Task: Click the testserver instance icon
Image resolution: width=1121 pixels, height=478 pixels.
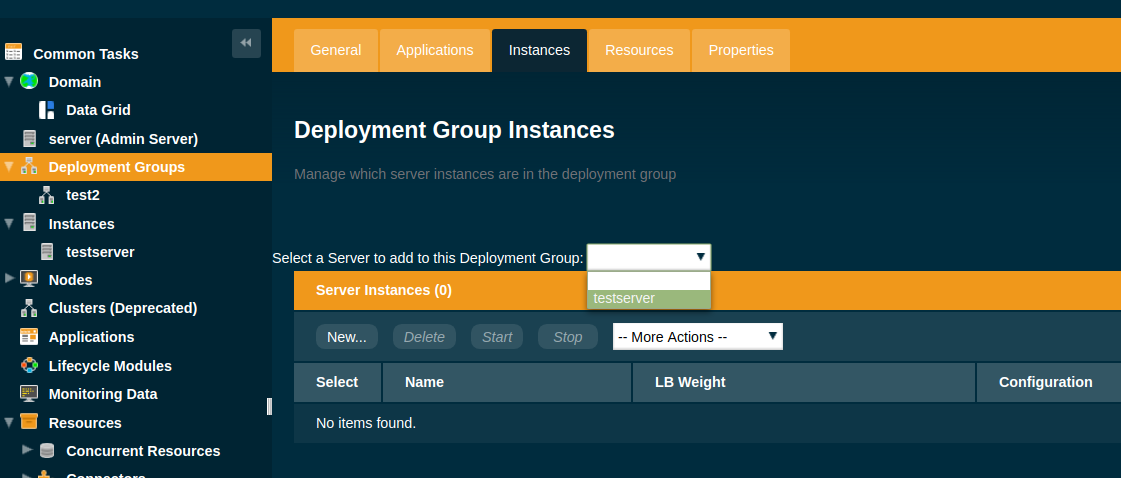Action: click(x=46, y=252)
